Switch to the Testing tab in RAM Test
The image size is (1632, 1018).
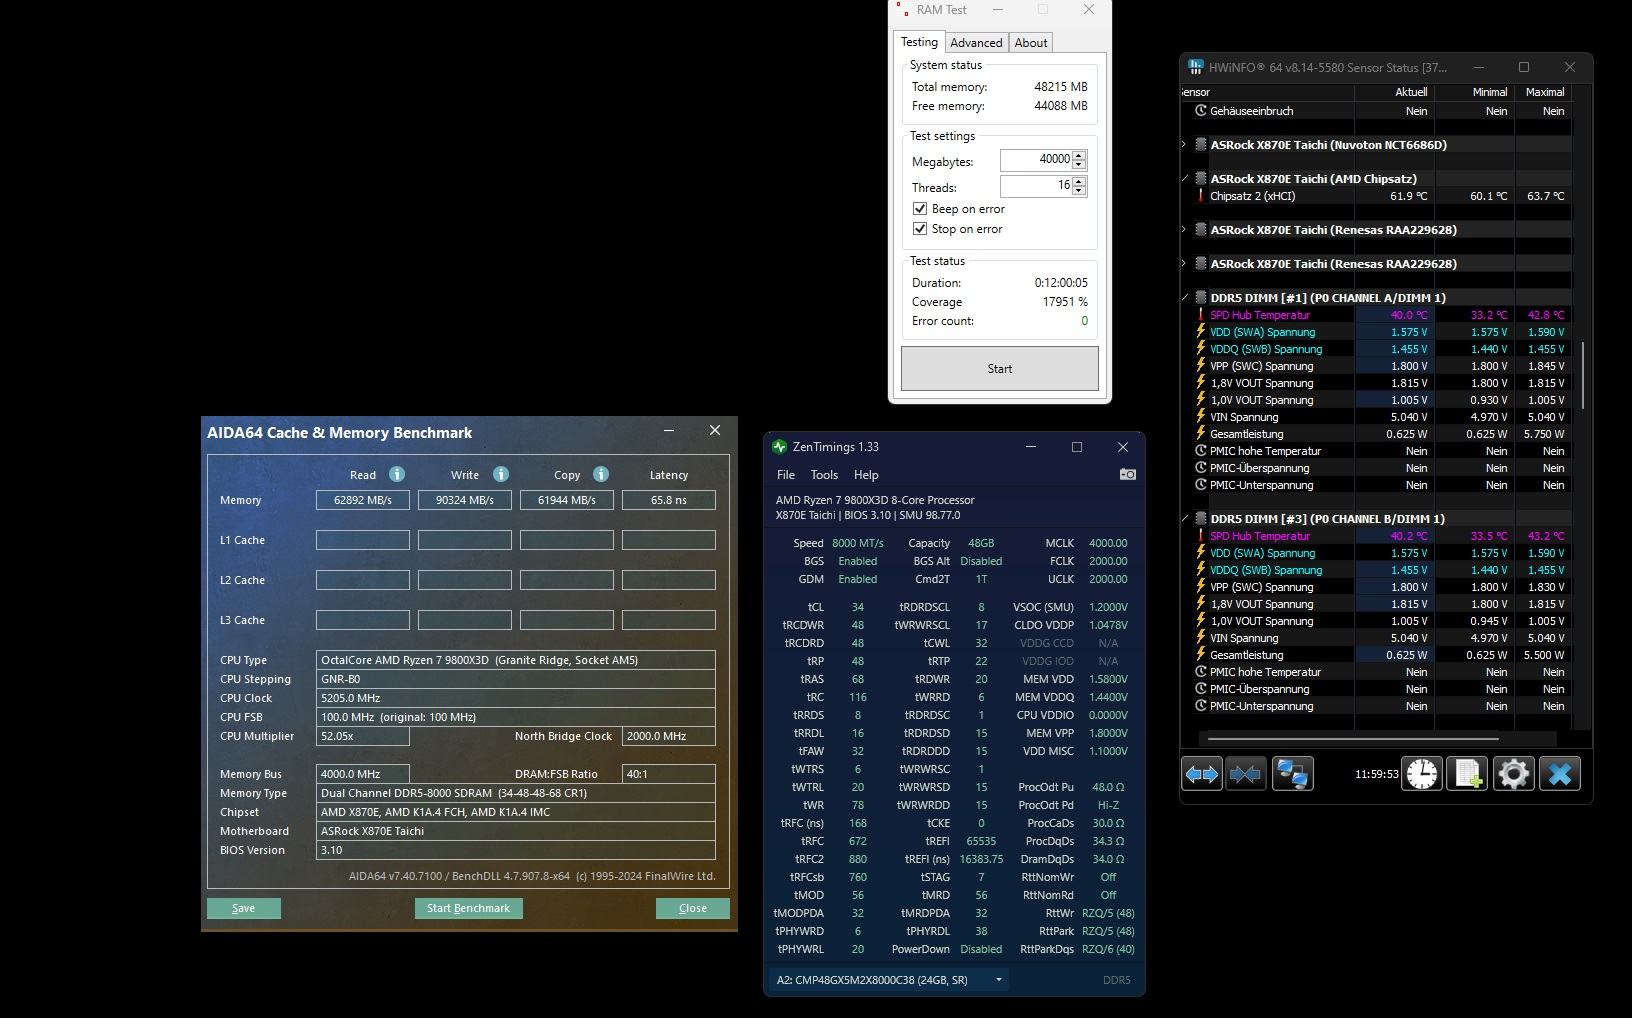pos(919,42)
